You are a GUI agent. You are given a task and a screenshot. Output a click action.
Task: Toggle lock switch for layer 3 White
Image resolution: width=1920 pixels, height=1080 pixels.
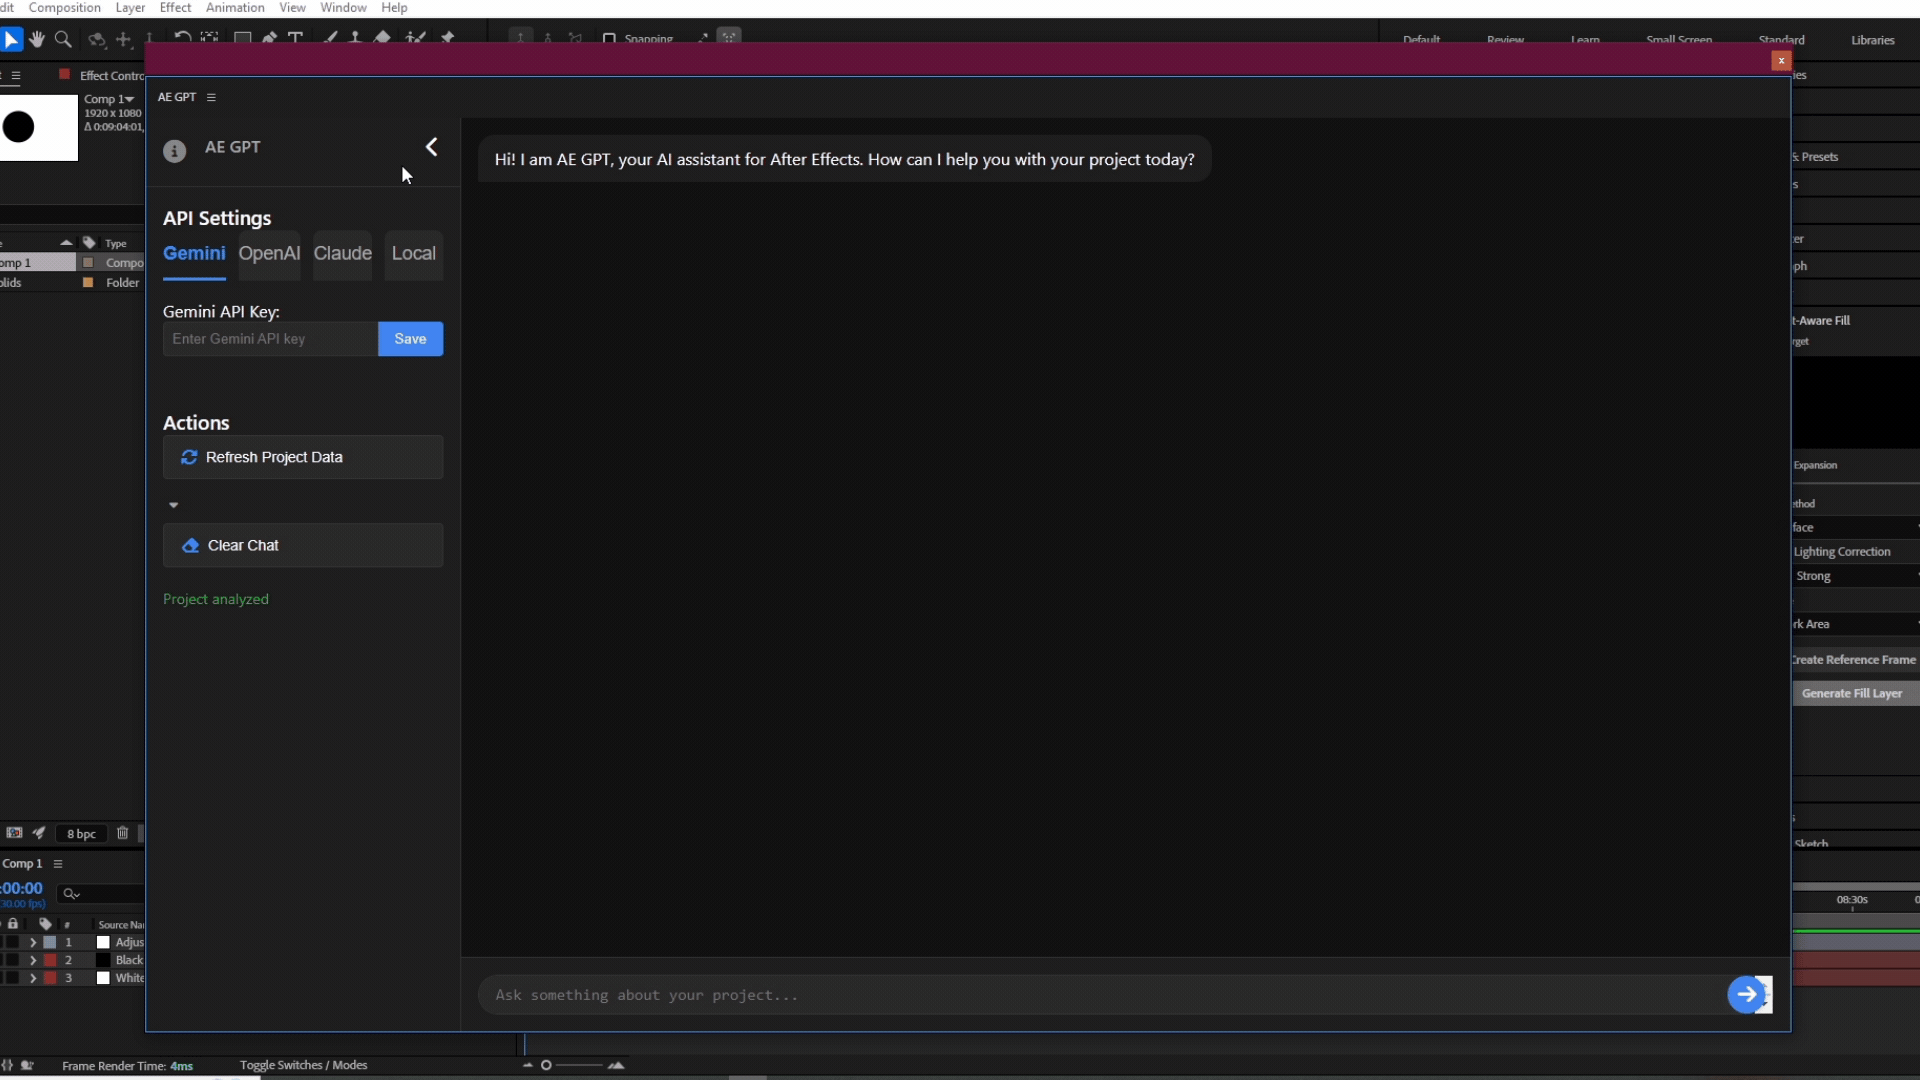click(x=13, y=978)
